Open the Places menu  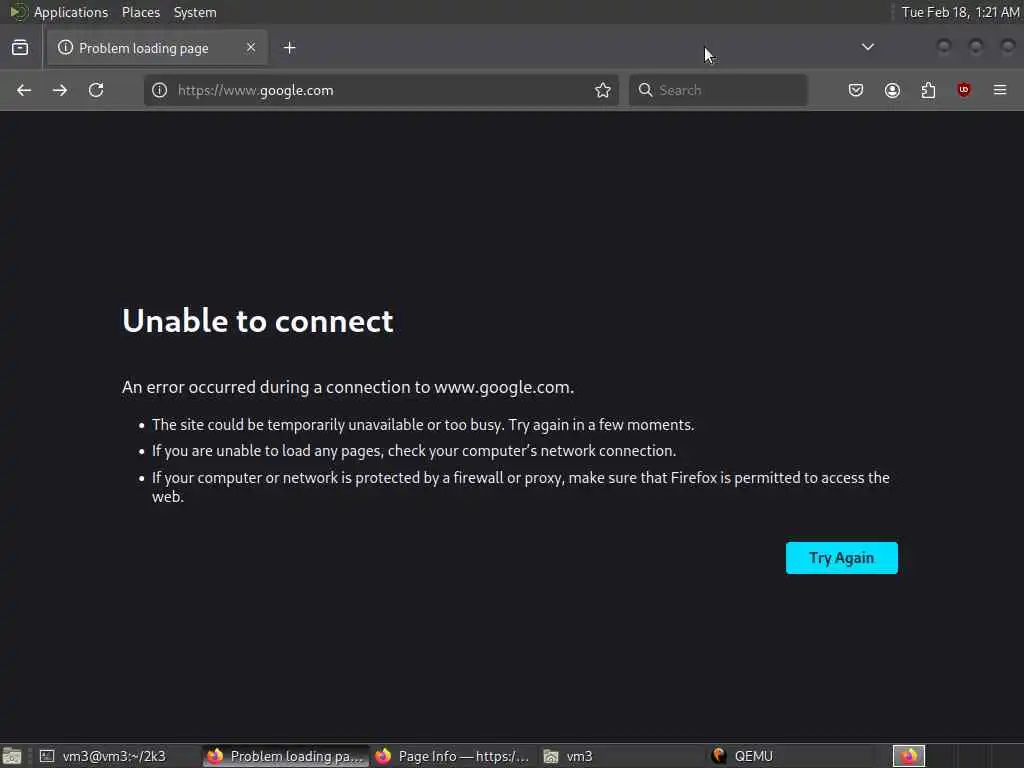tap(141, 12)
